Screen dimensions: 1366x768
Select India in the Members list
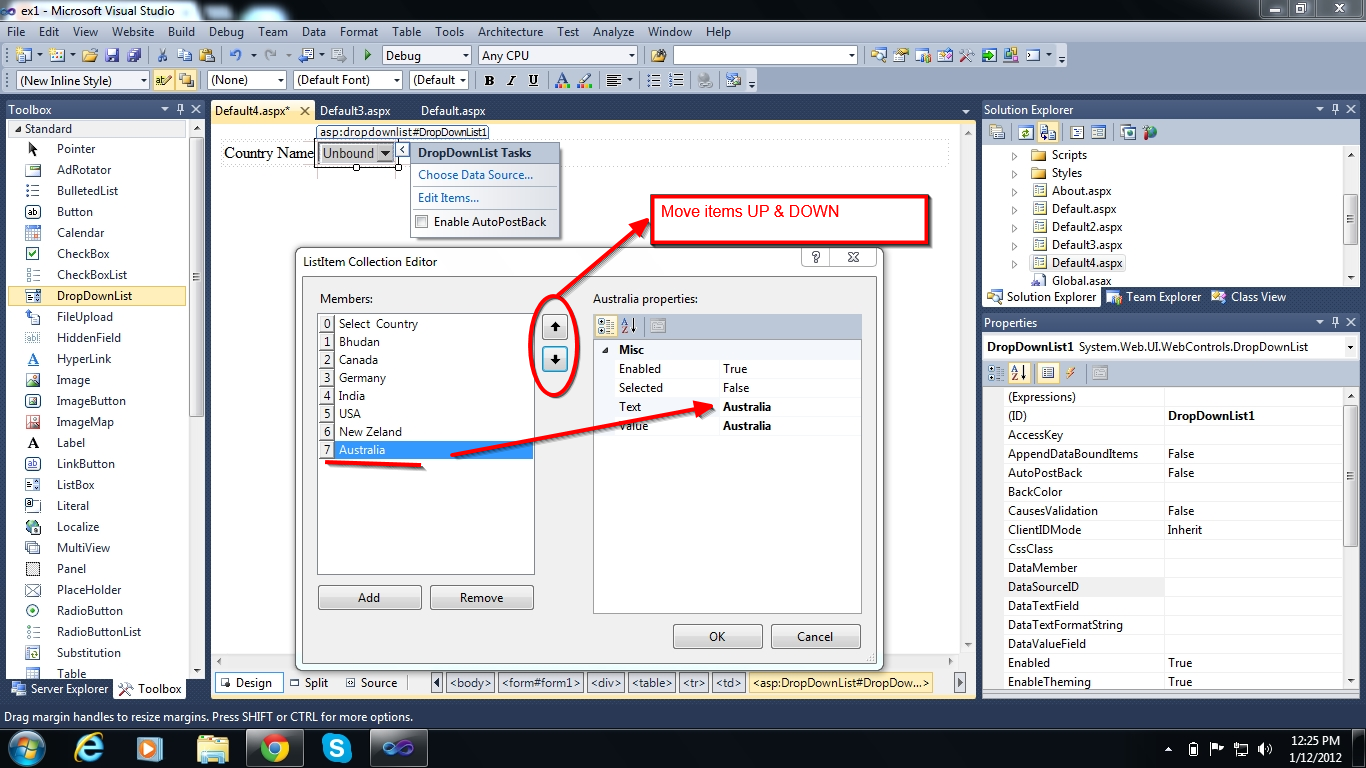pyautogui.click(x=426, y=396)
